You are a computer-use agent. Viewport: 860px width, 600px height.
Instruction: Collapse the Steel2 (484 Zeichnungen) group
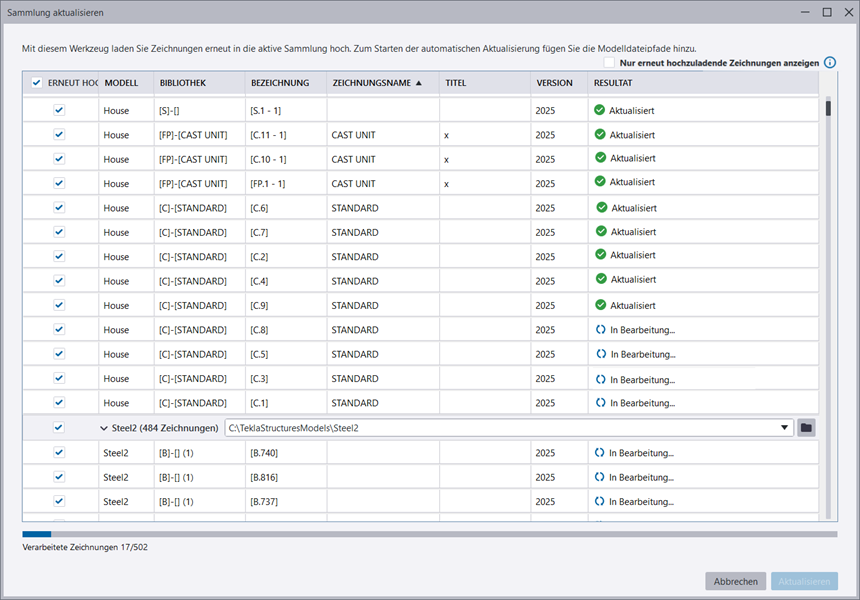point(103,428)
